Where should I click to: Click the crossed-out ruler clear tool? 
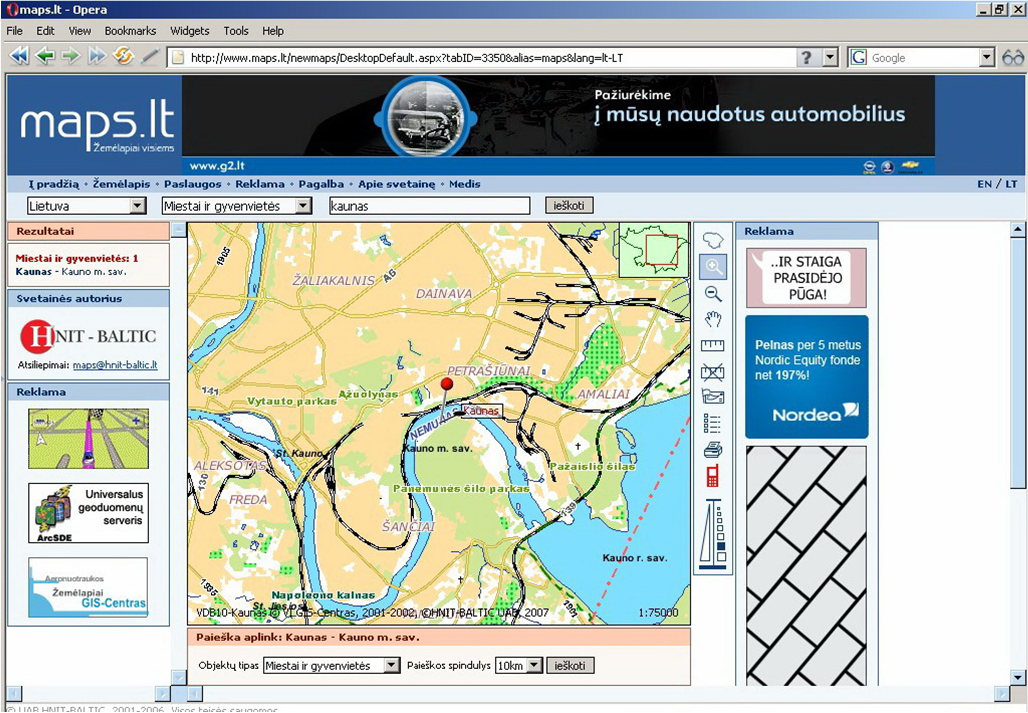click(x=713, y=372)
